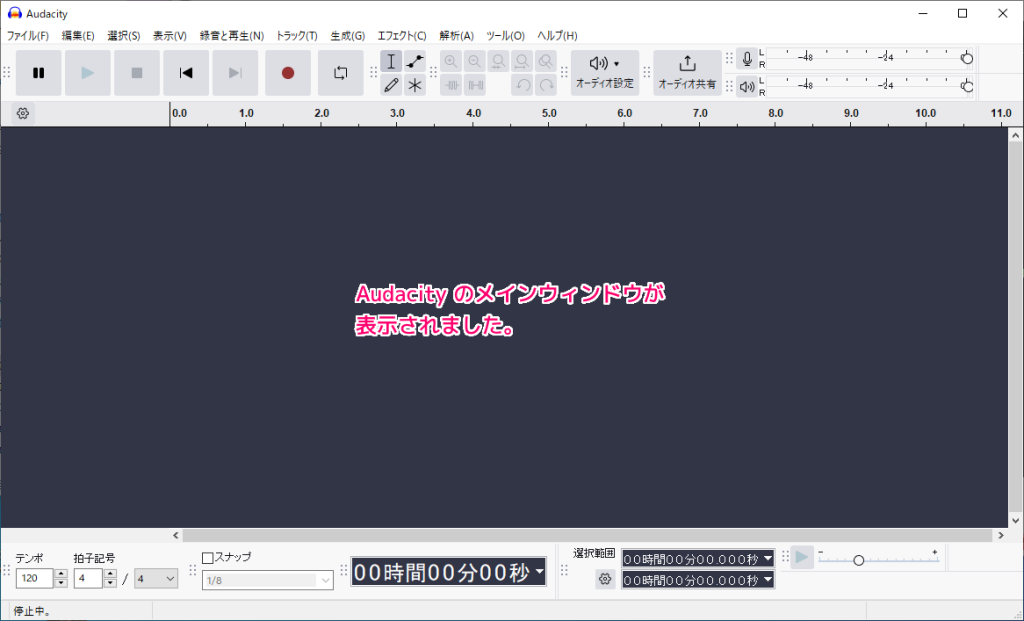The image size is (1024, 621).
Task: Open the 録音と再生(N) menu
Action: pyautogui.click(x=232, y=36)
